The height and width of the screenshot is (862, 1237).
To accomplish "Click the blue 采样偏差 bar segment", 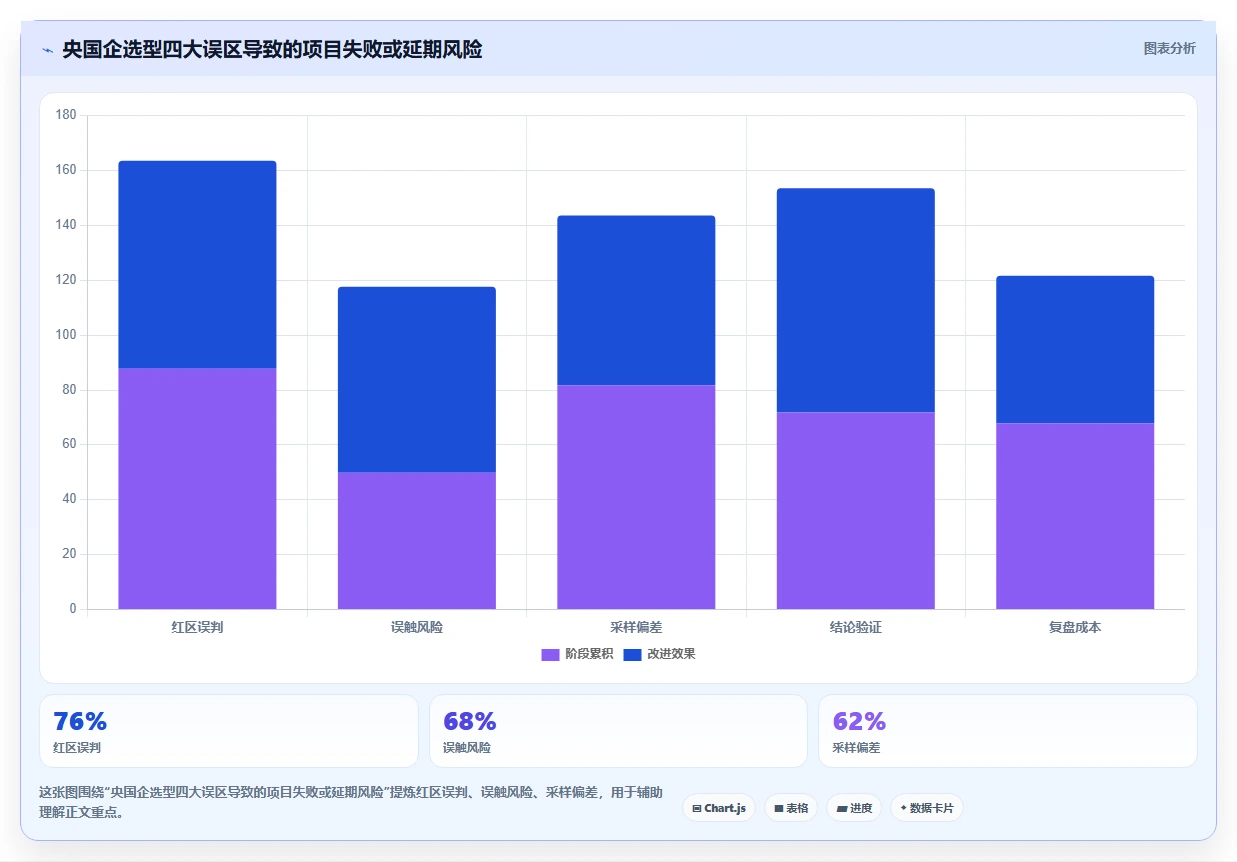I will (x=636, y=300).
